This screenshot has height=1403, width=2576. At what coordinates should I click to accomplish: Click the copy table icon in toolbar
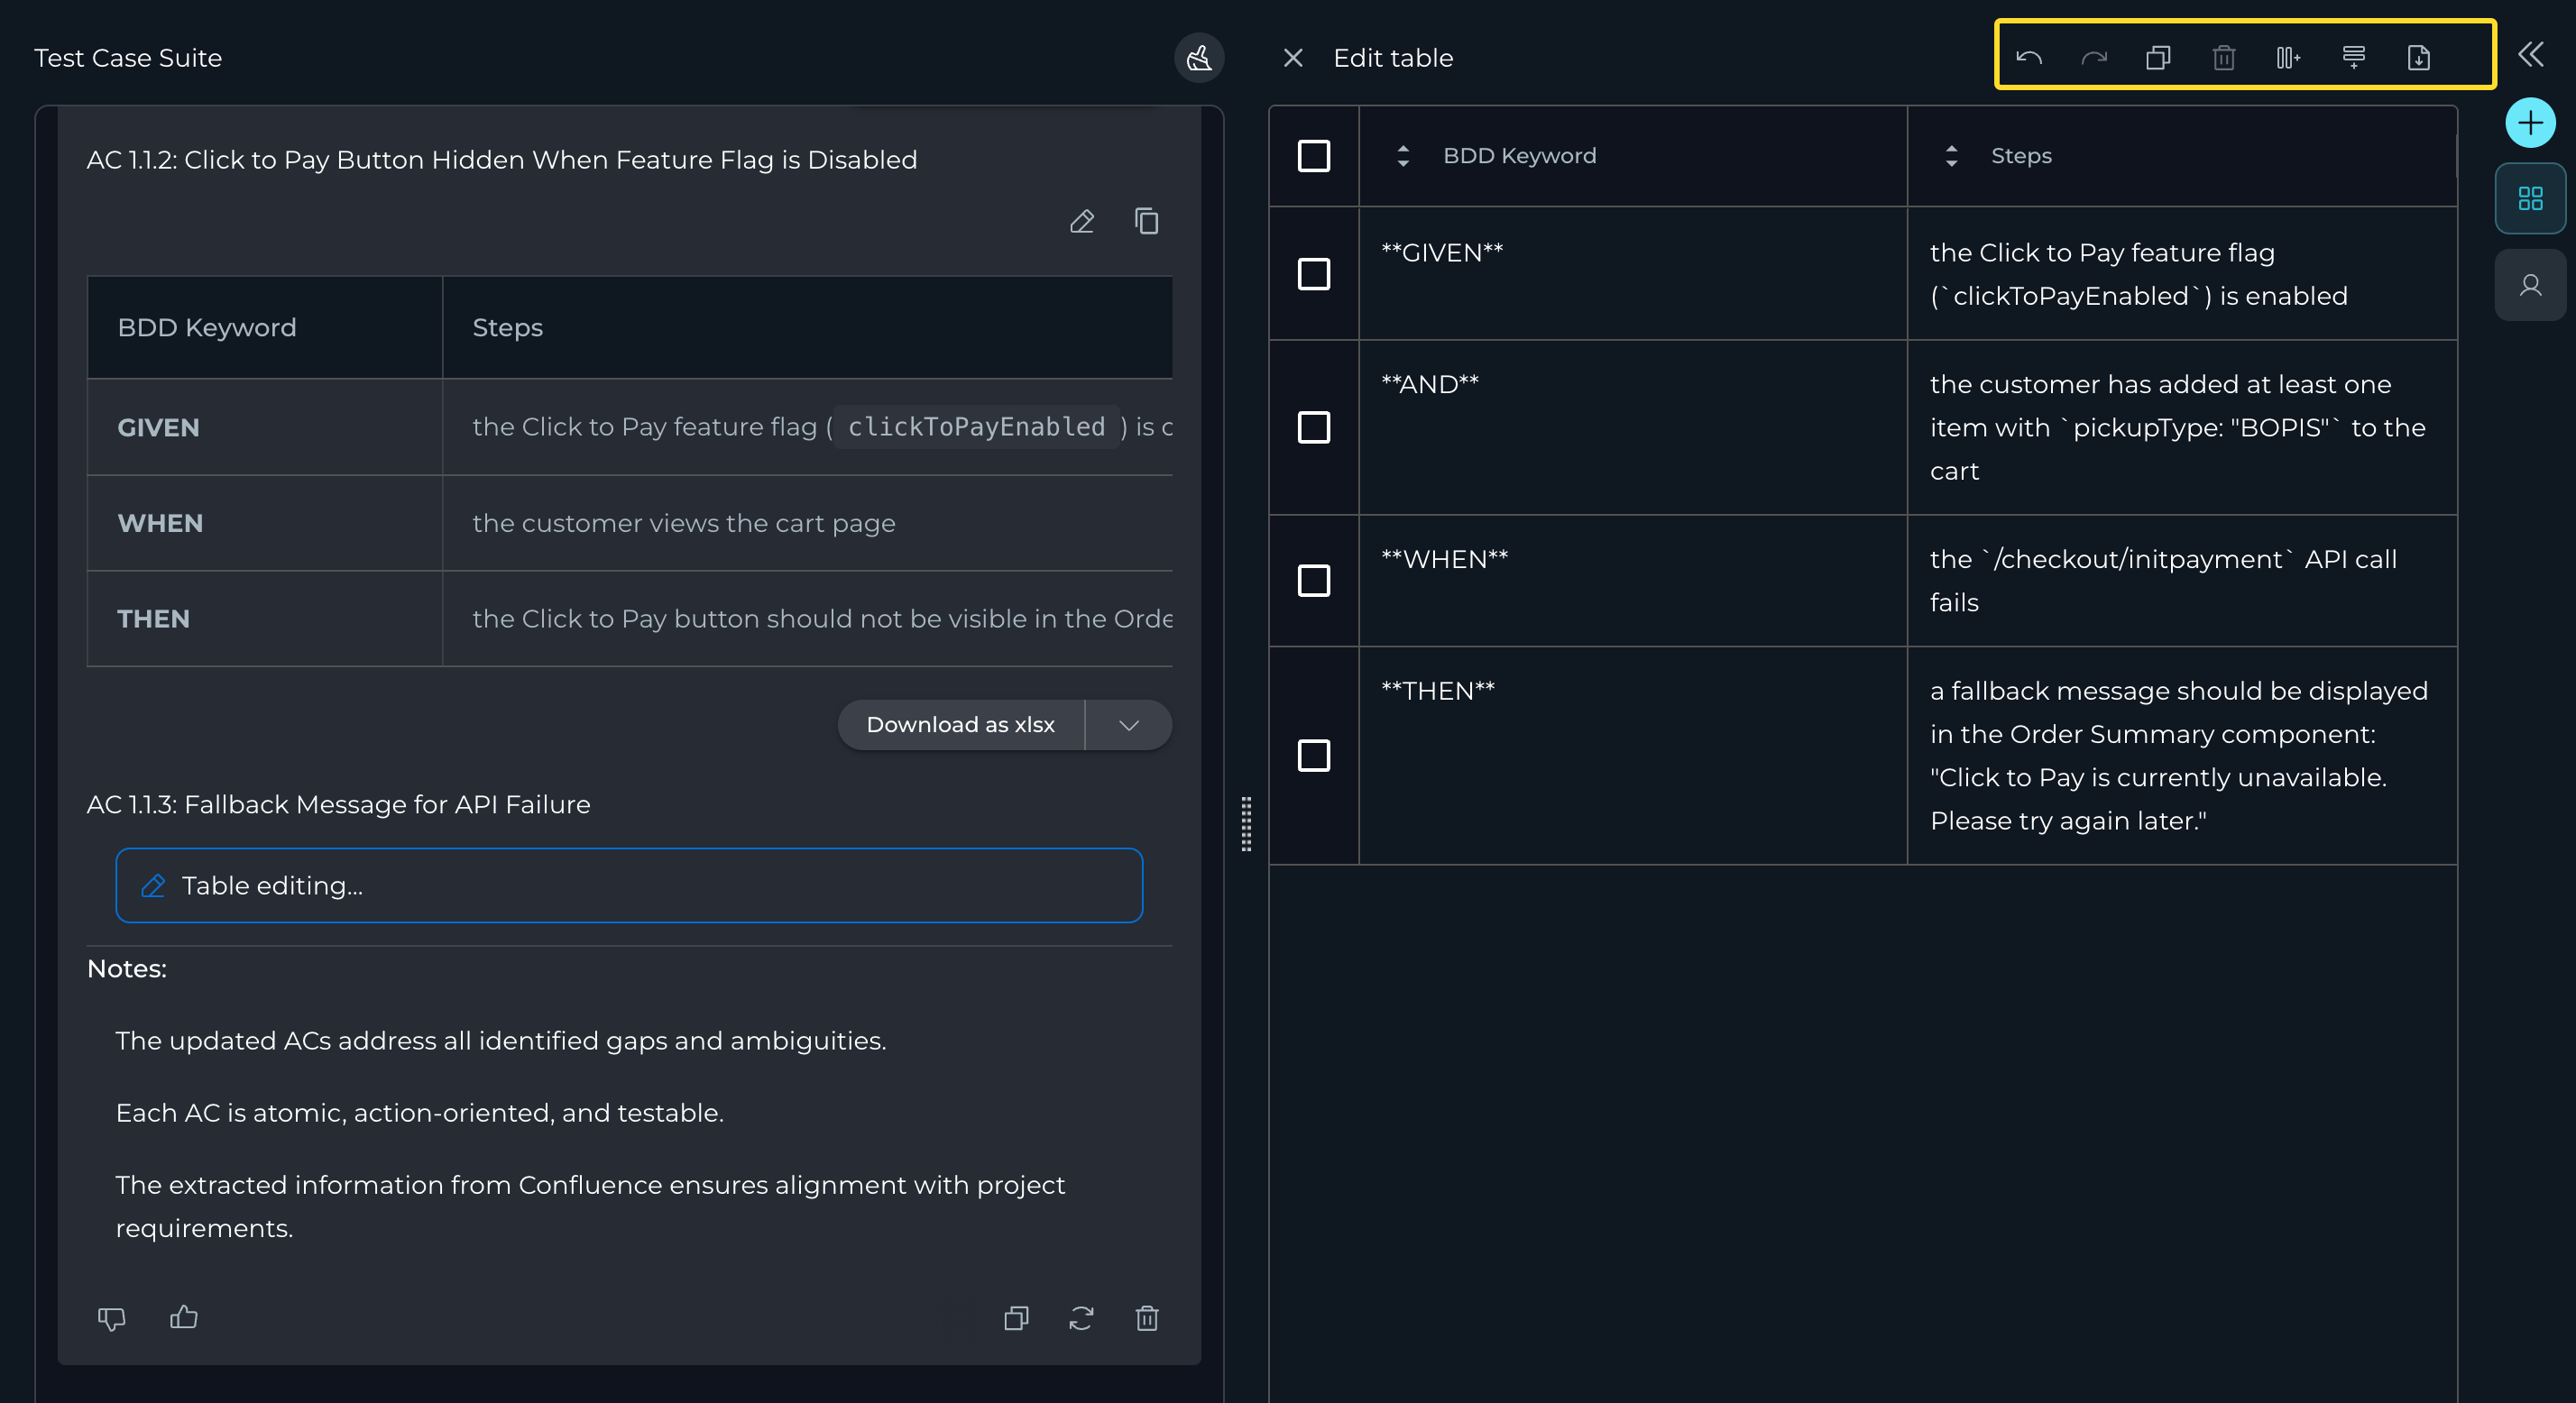2158,58
